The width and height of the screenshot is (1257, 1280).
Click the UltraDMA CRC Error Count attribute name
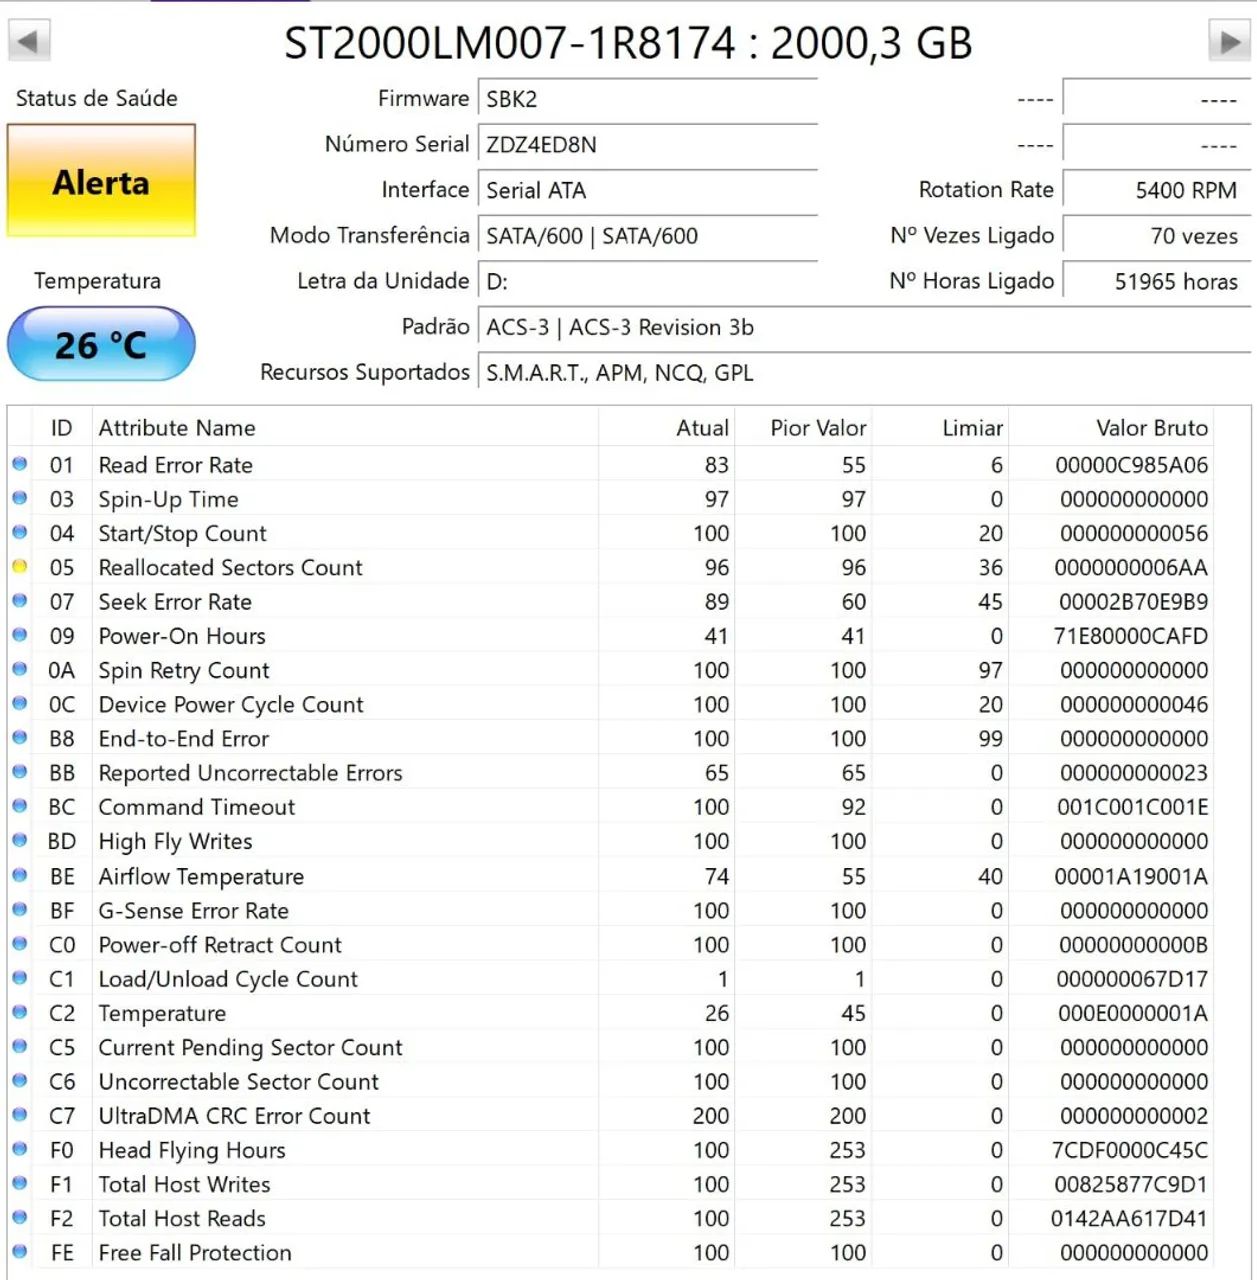point(234,1116)
